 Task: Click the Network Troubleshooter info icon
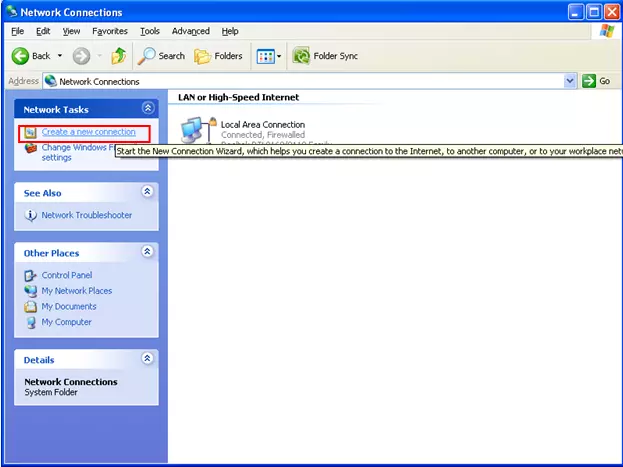(x=31, y=215)
